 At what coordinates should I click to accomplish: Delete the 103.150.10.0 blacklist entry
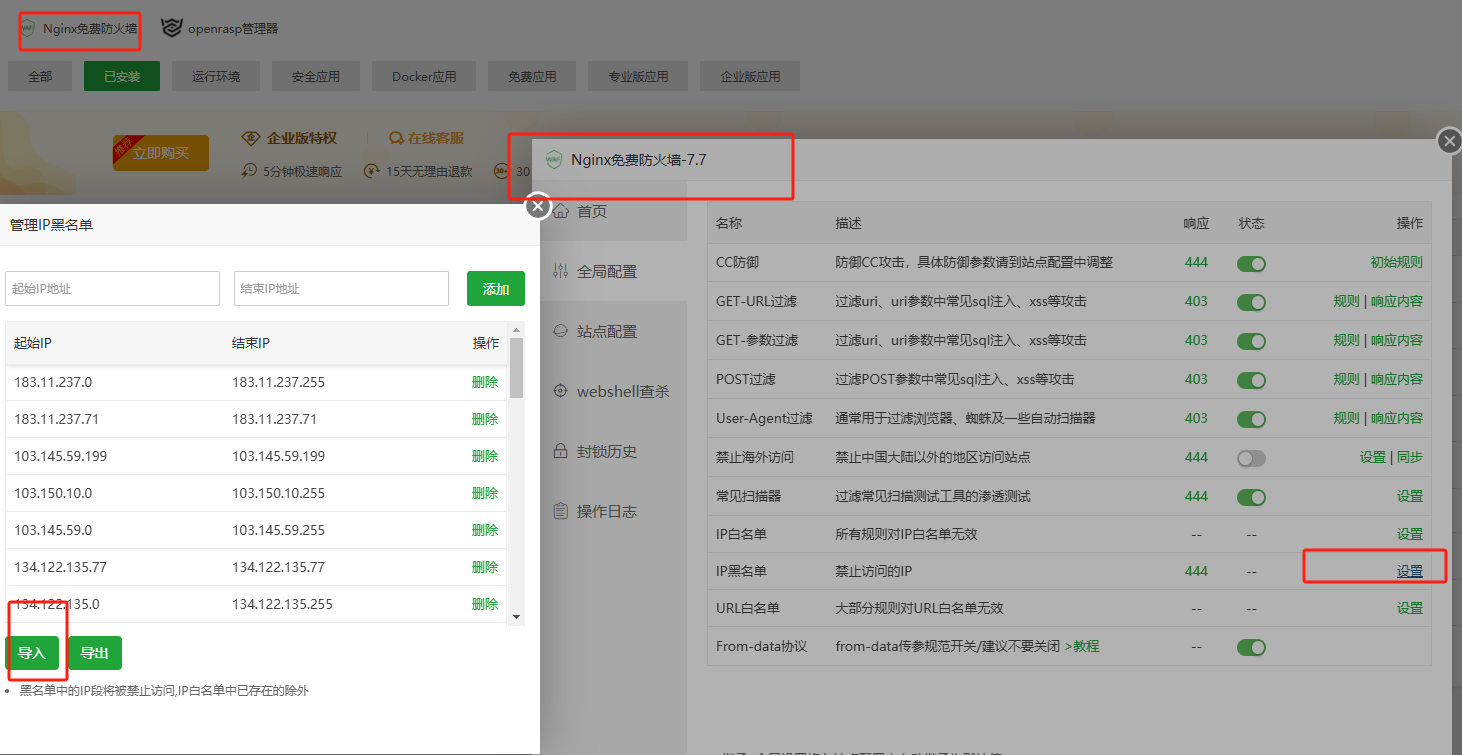(484, 493)
